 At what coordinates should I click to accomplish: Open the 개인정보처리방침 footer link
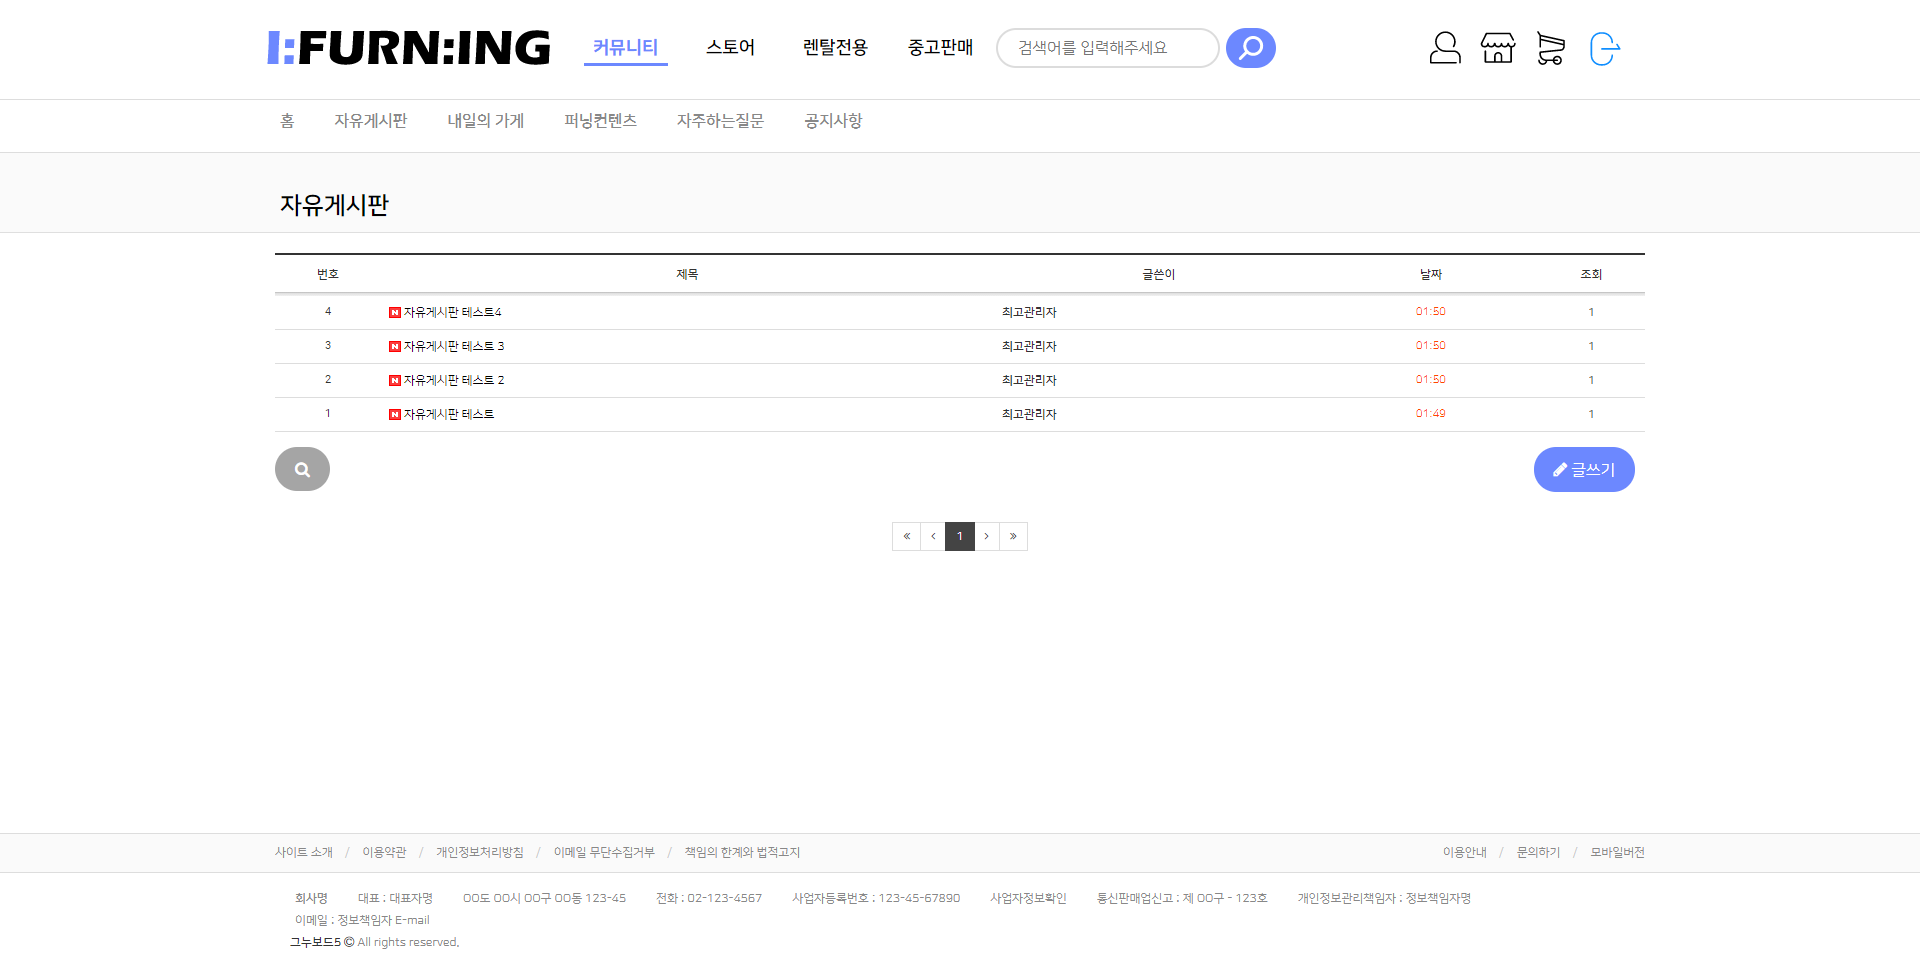click(x=479, y=852)
